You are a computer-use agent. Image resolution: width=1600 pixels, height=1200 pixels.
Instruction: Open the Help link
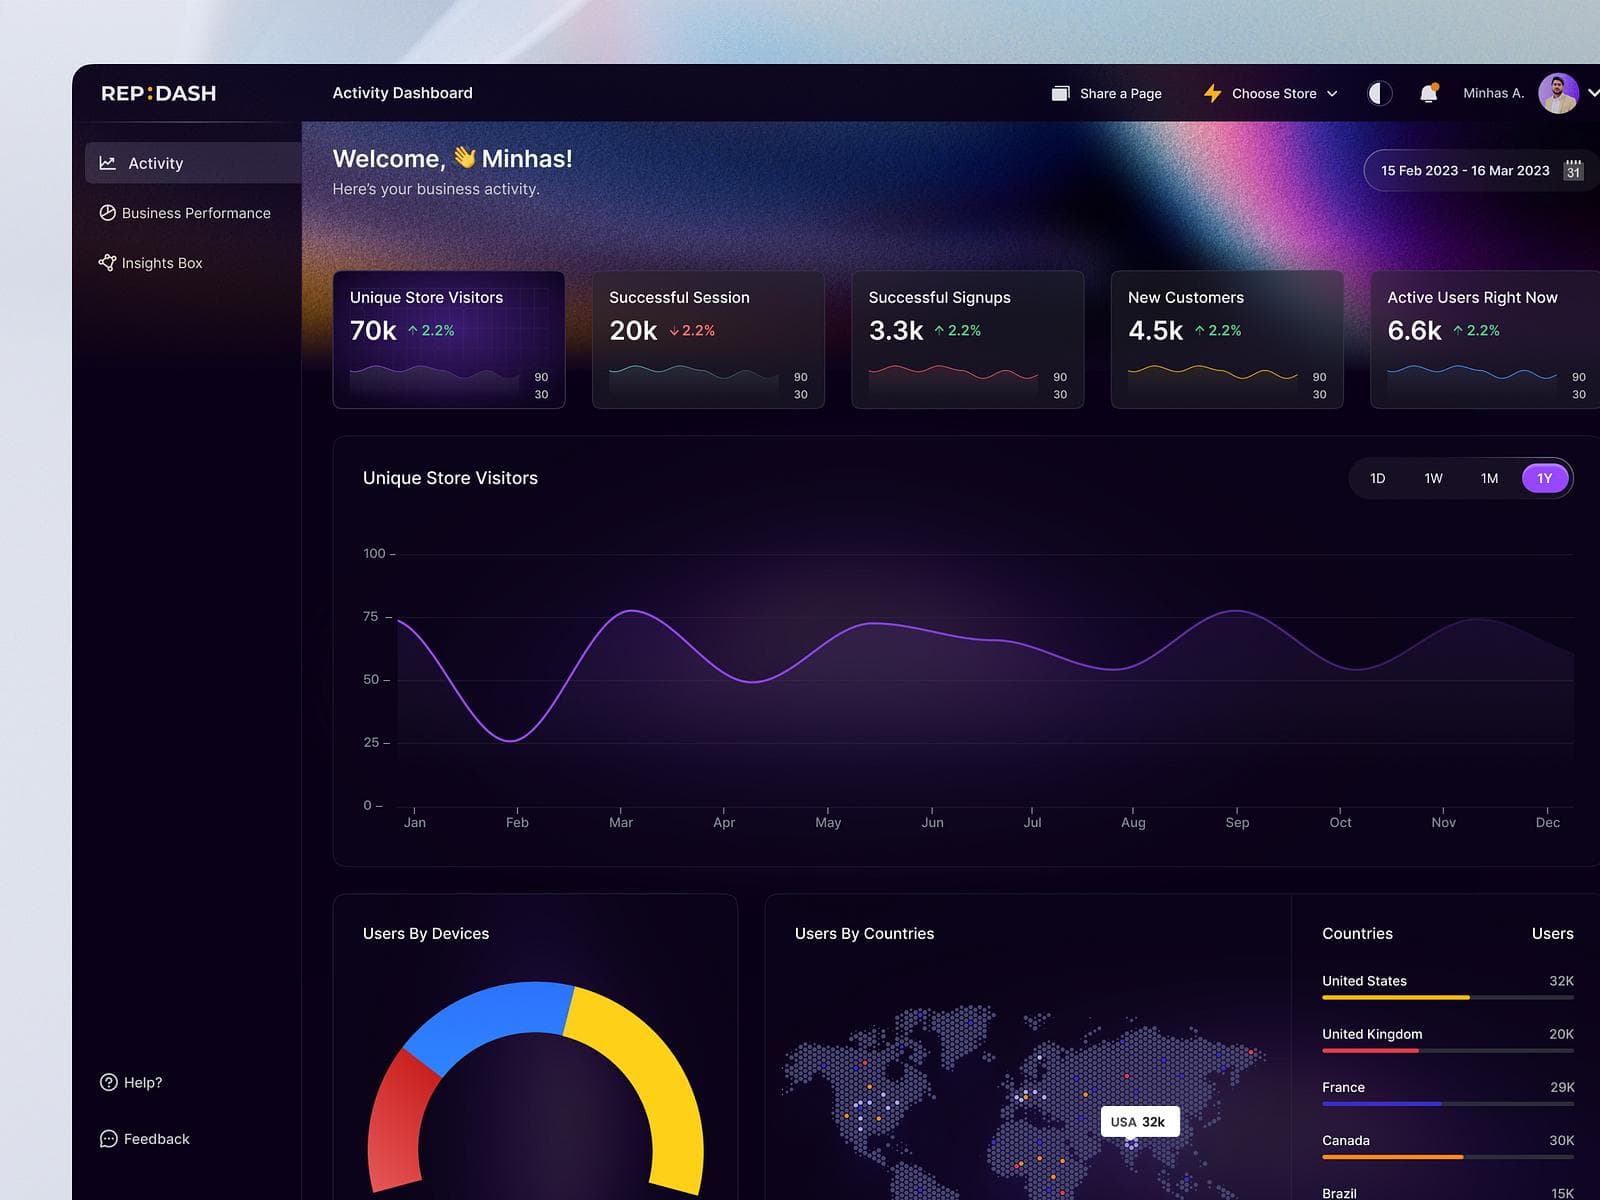tap(131, 1082)
